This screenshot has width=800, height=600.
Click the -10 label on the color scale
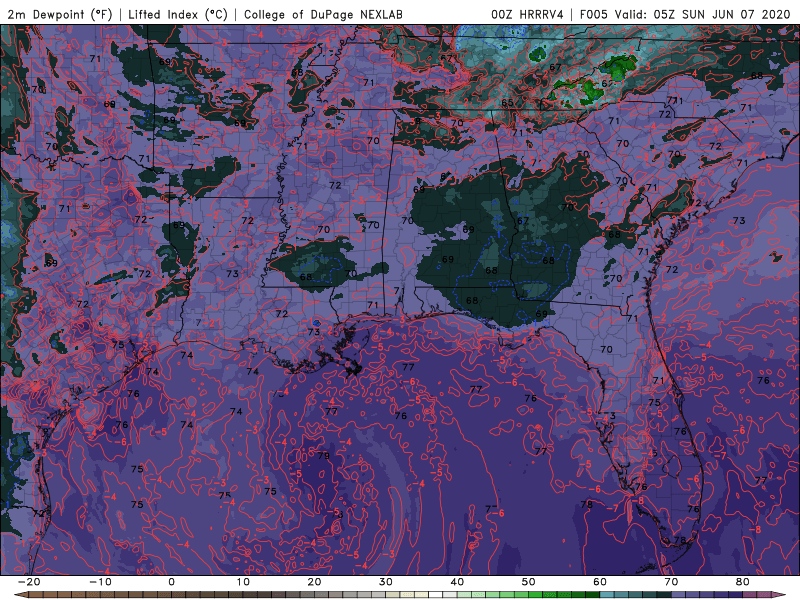click(100, 582)
